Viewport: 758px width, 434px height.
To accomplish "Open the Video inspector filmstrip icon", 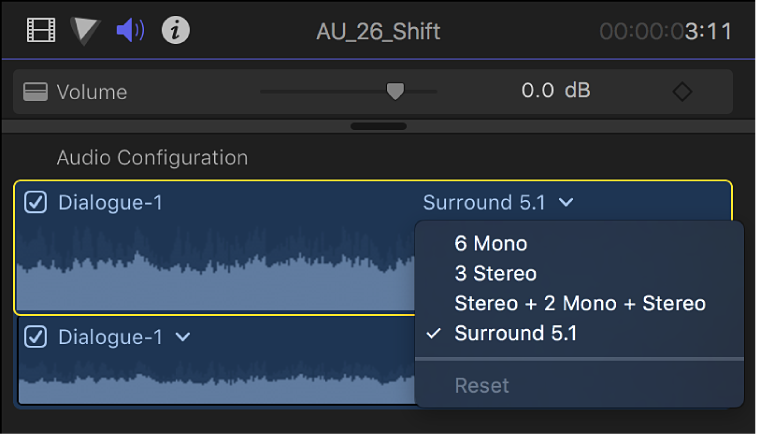I will click(42, 31).
